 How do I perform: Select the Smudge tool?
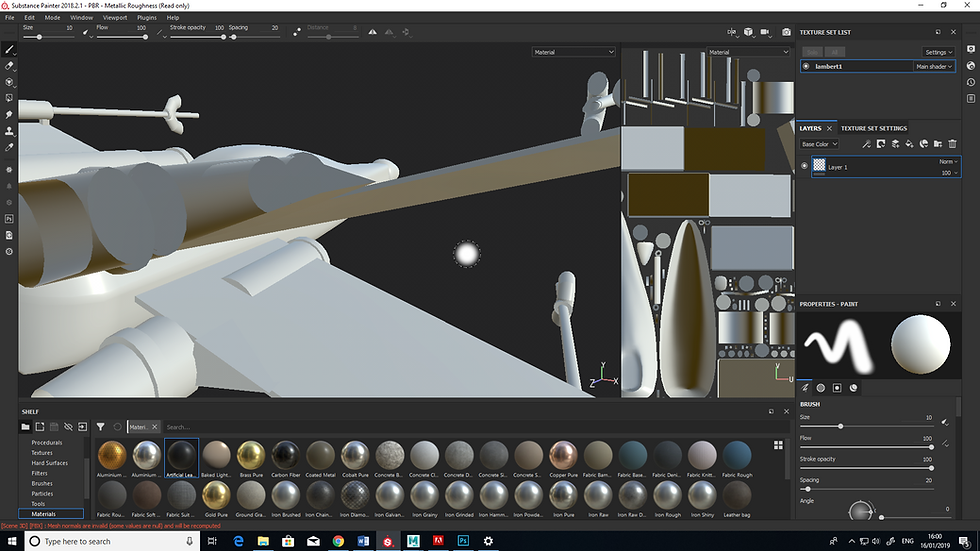9,114
